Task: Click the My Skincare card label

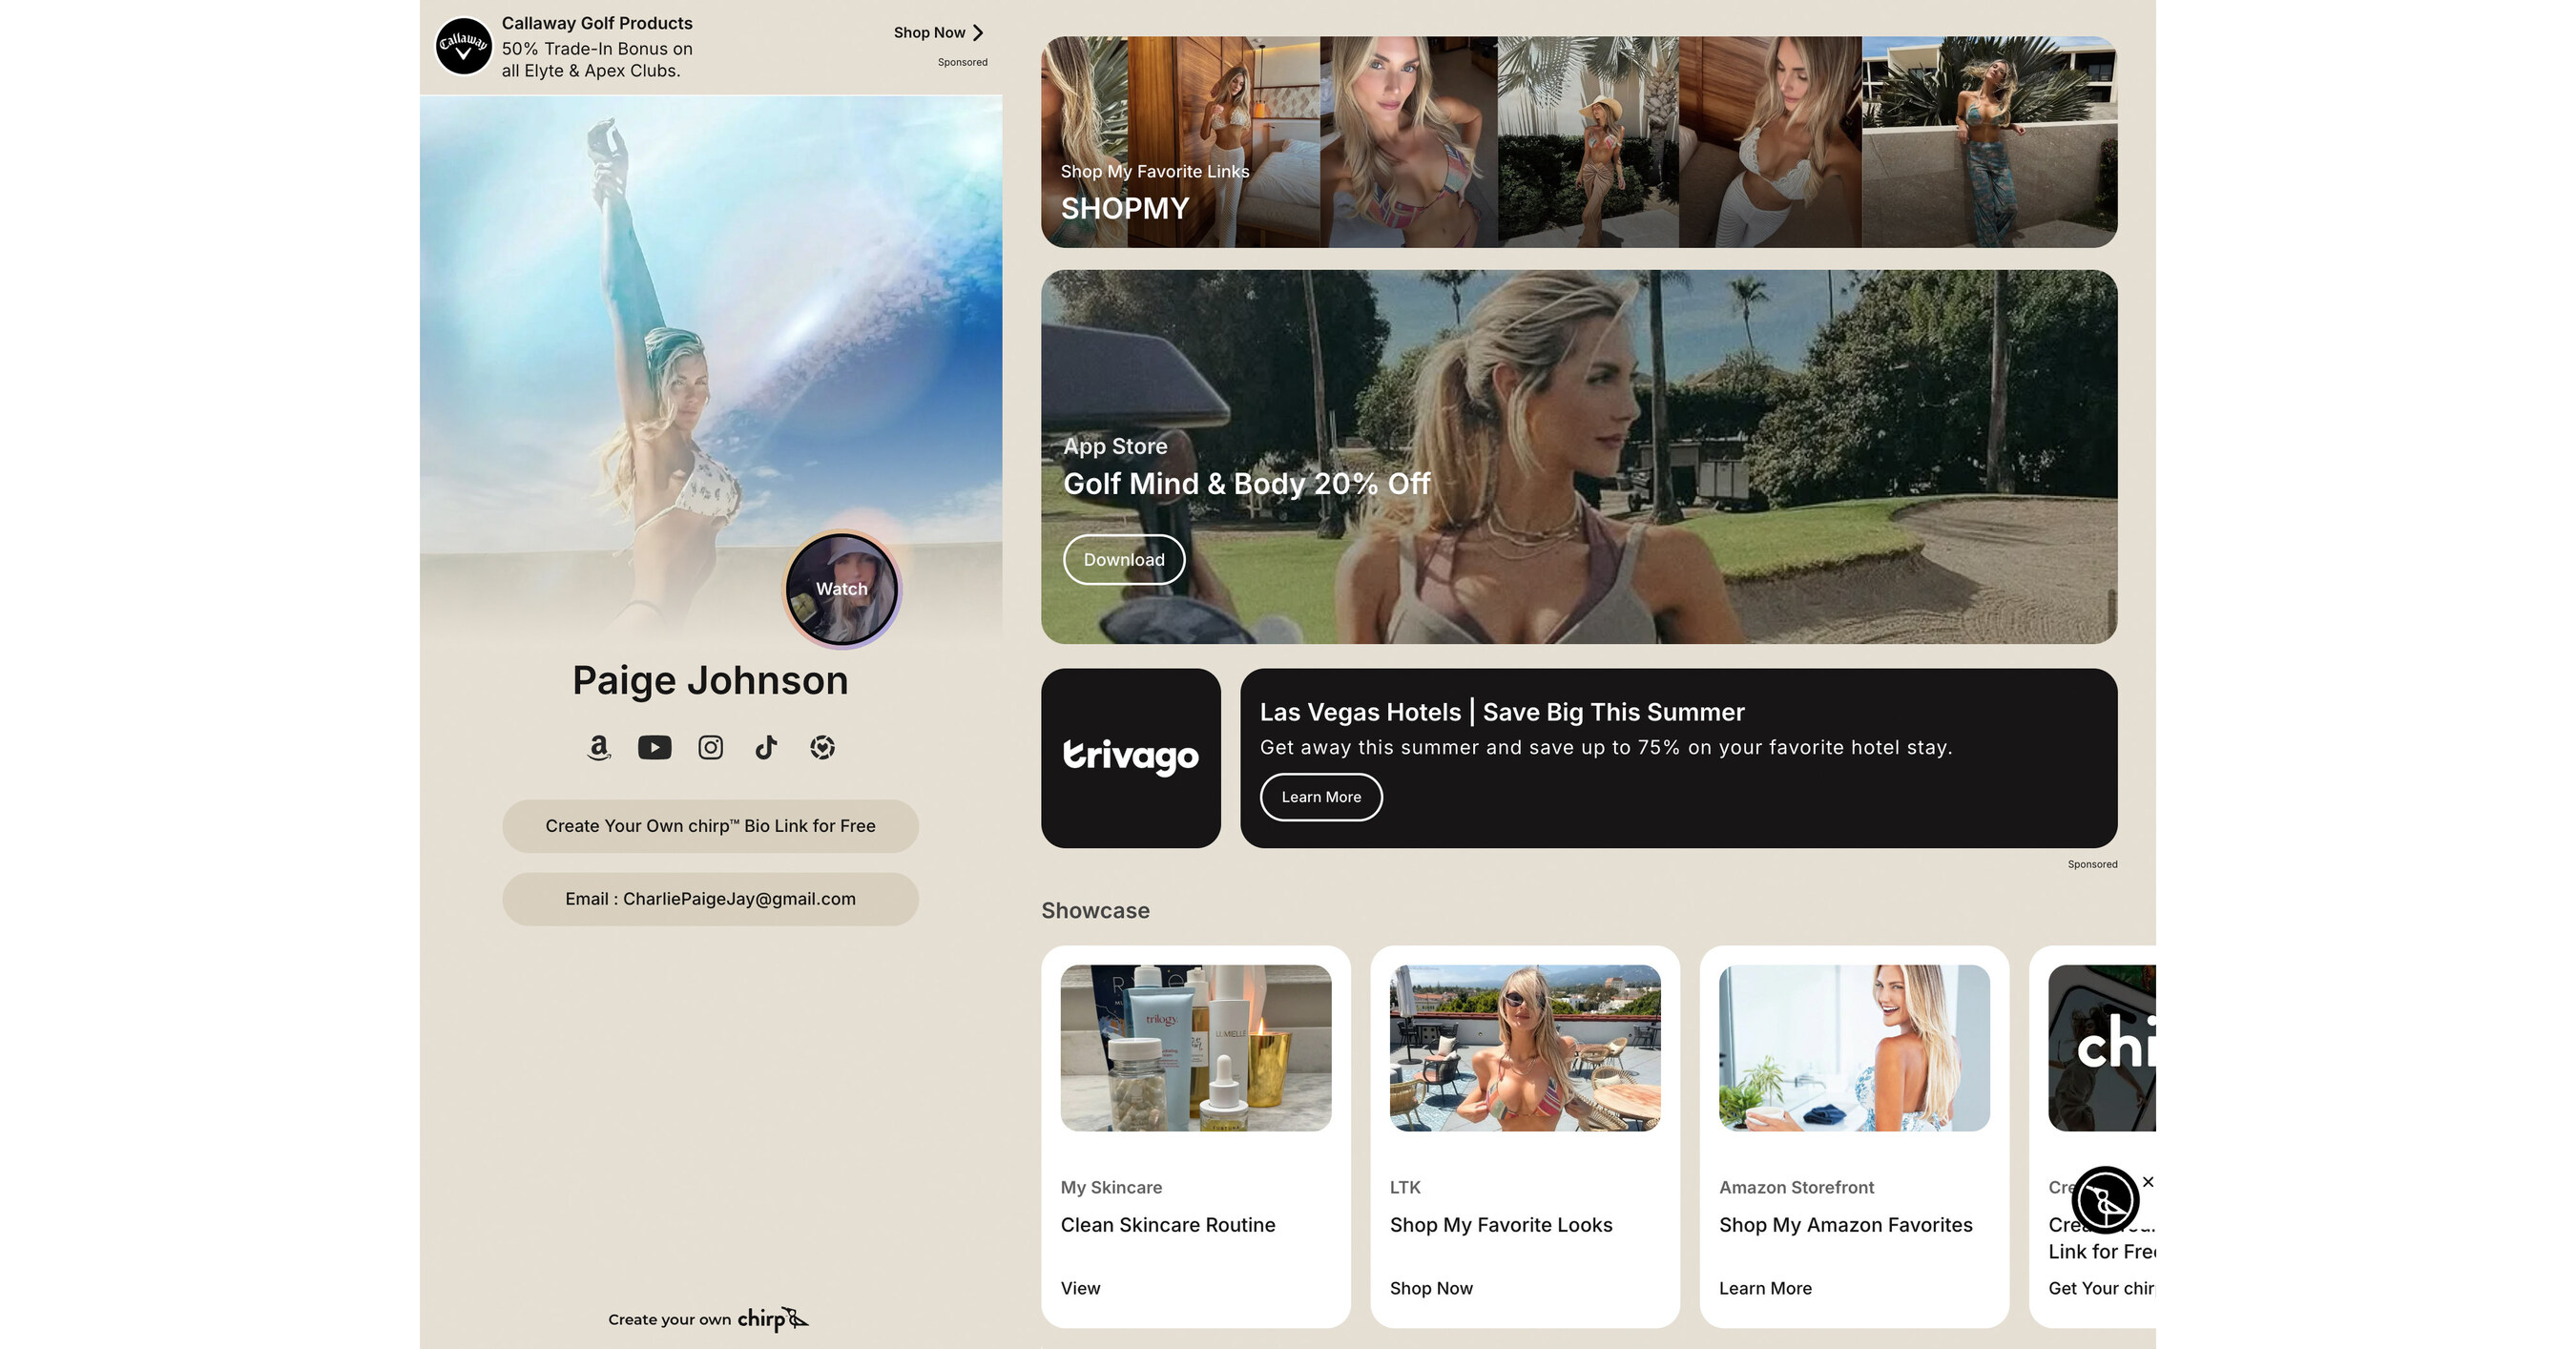Action: pyautogui.click(x=1111, y=1187)
